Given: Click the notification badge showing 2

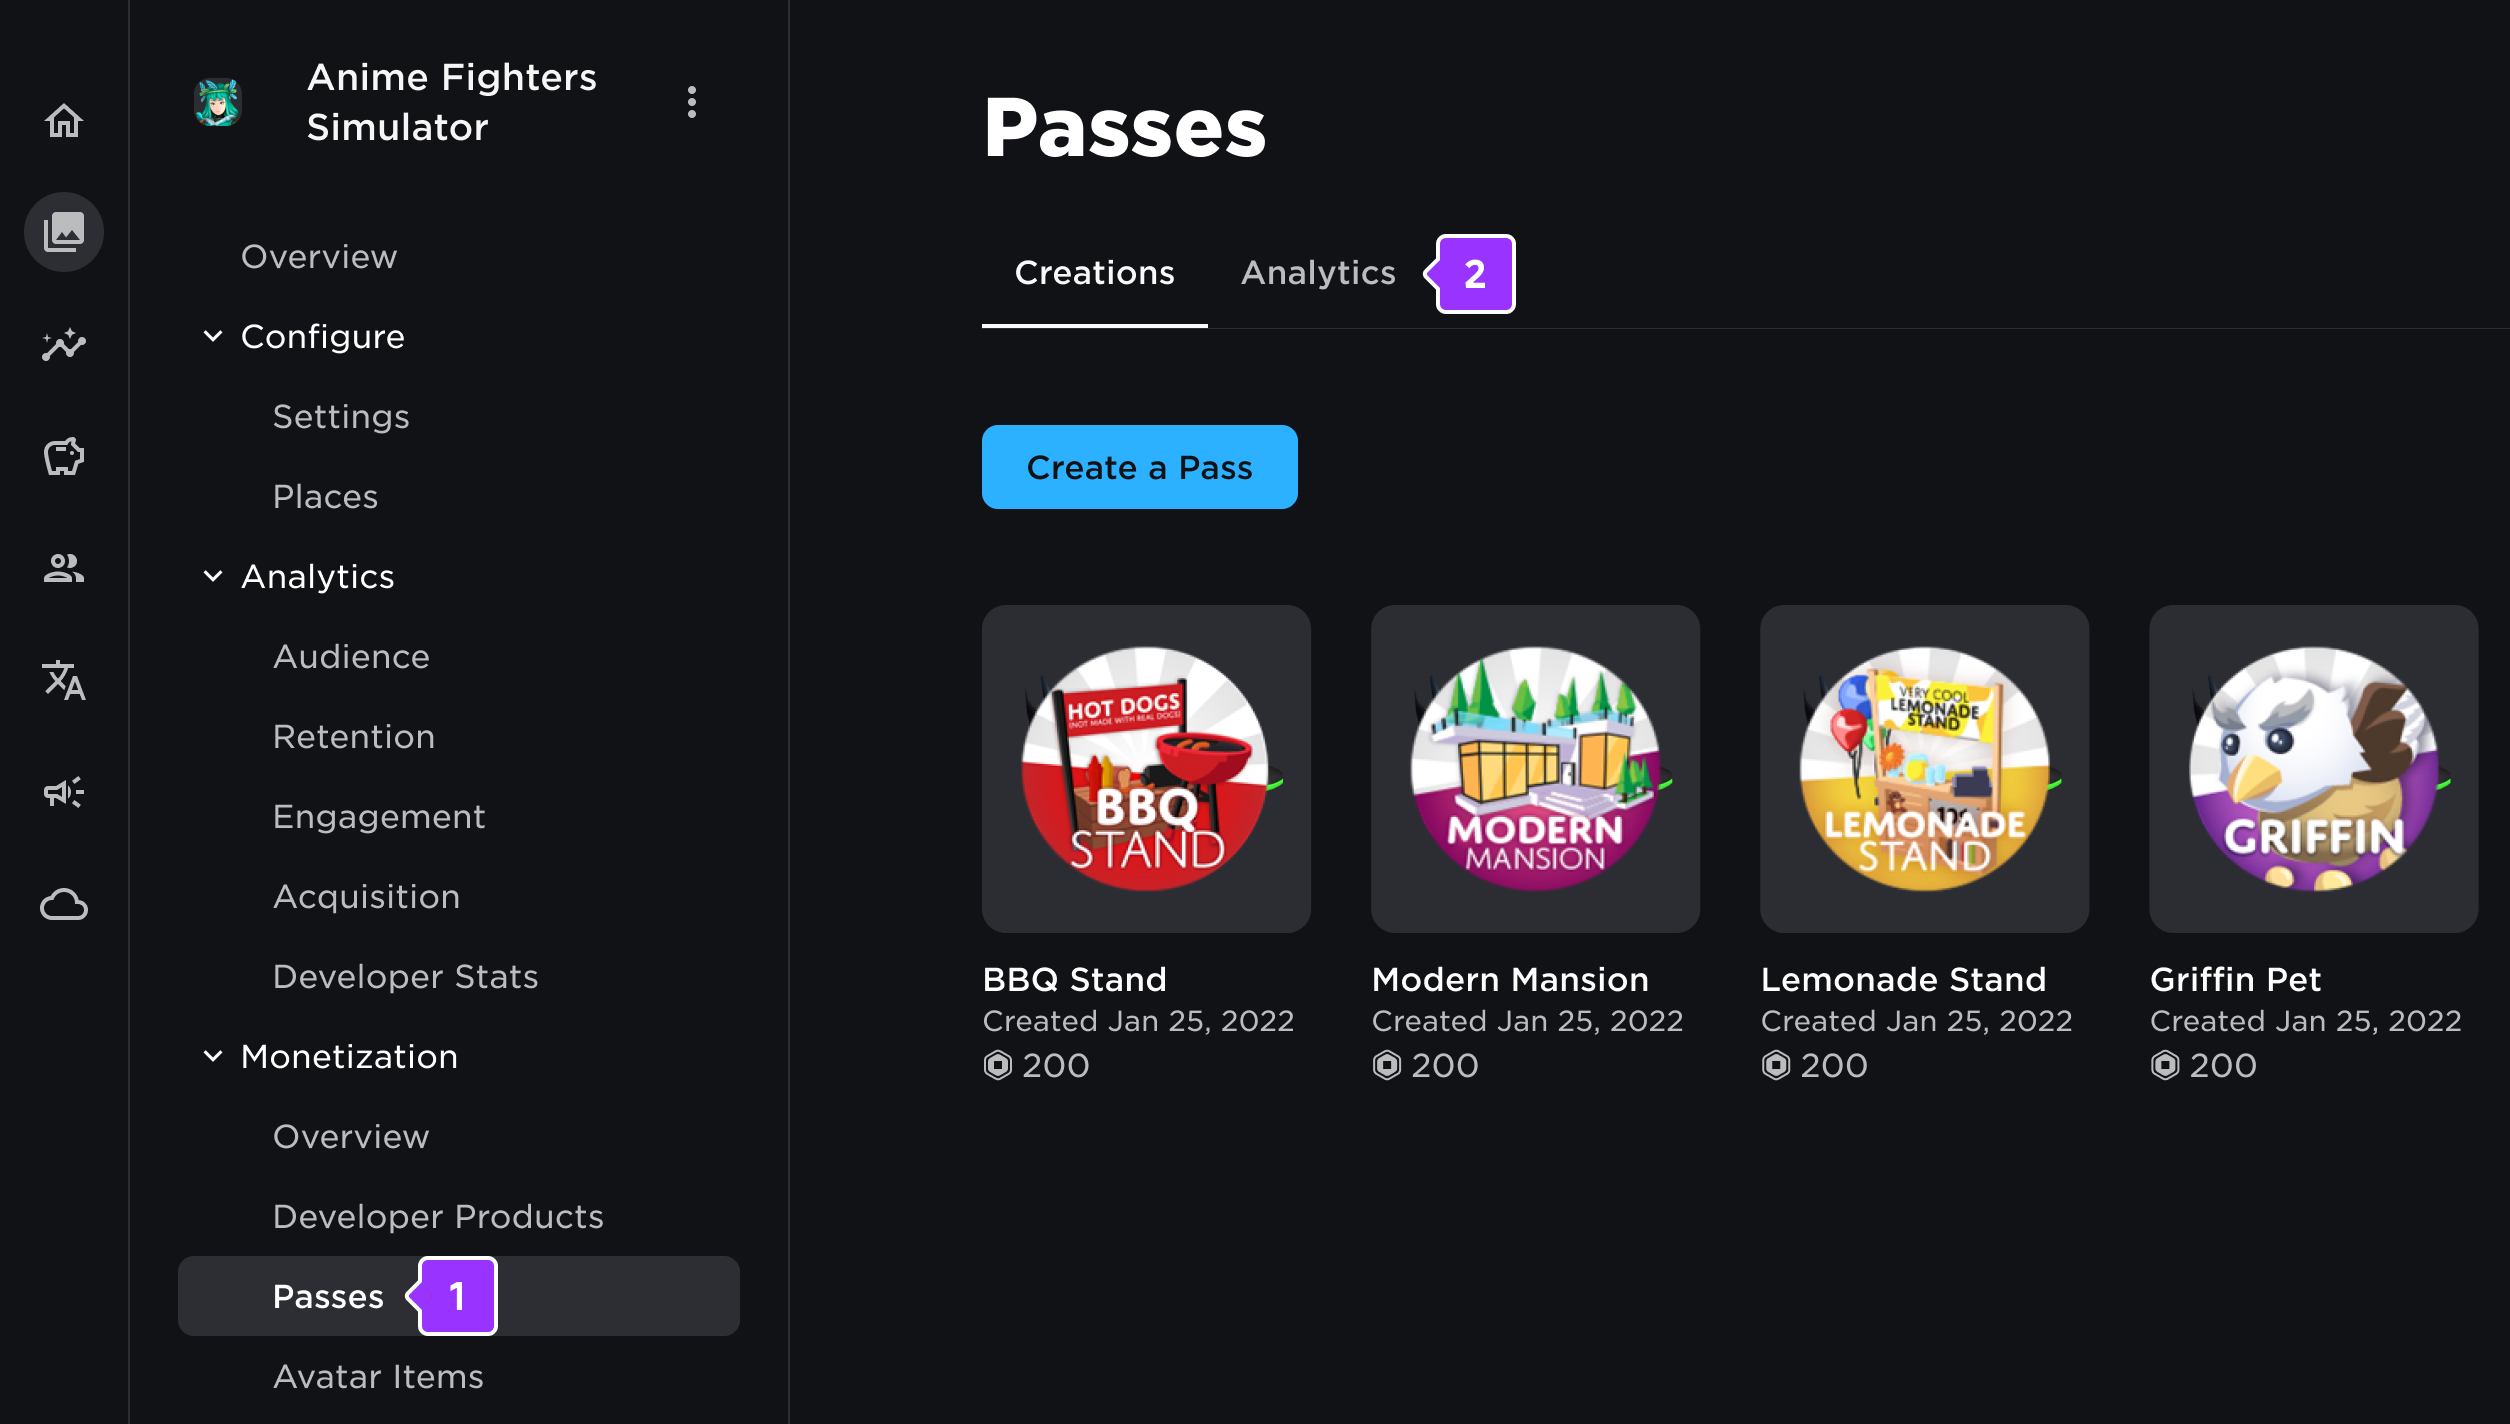Looking at the screenshot, I should pos(1472,272).
